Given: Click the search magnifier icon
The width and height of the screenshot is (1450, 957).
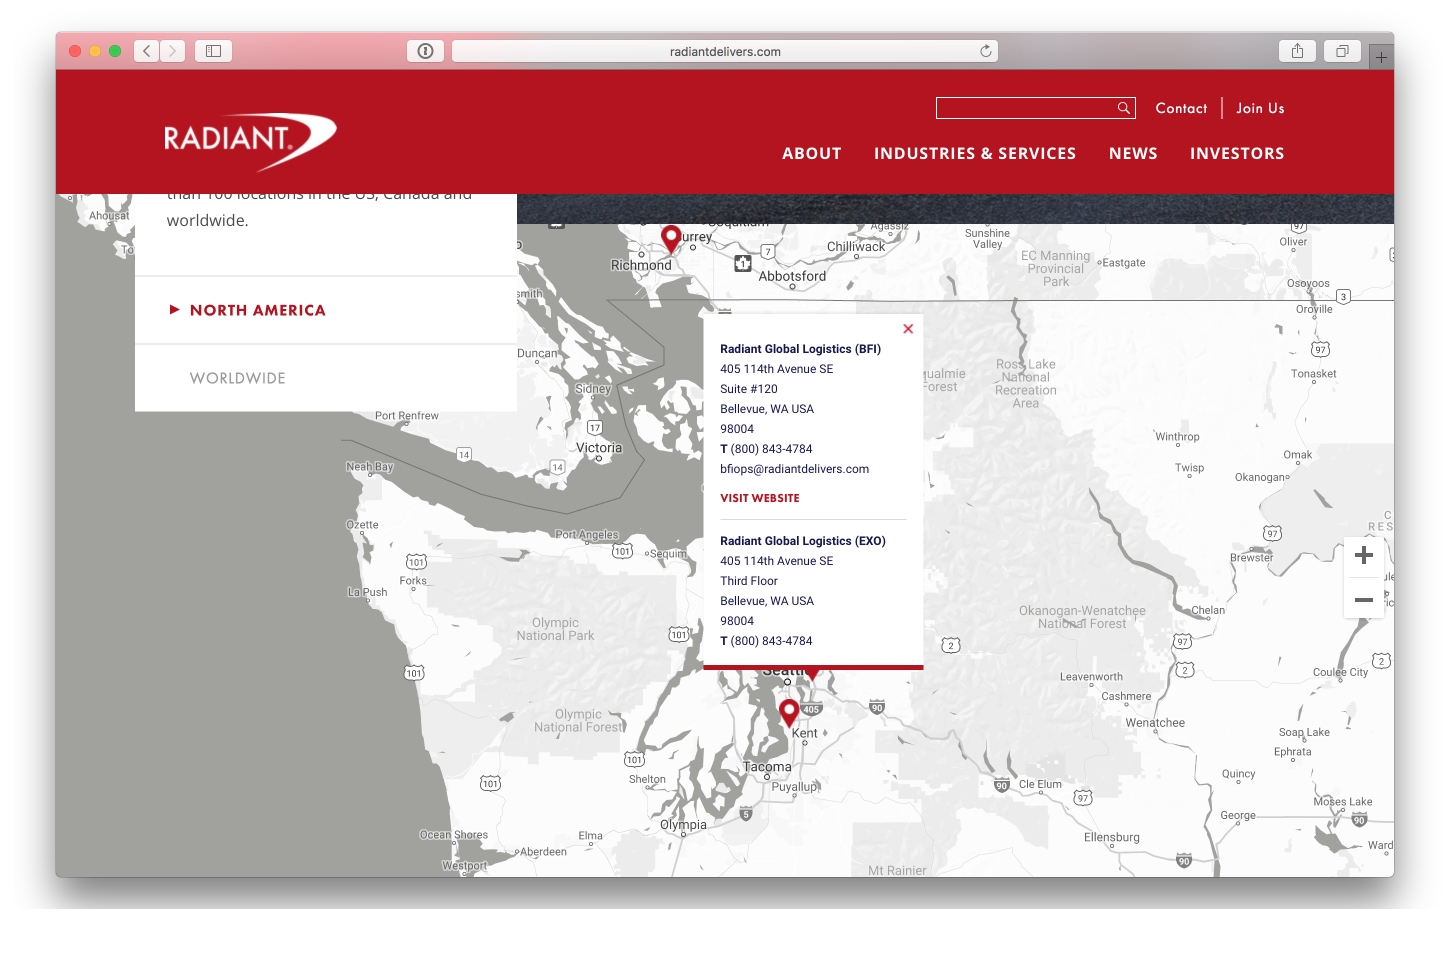Looking at the screenshot, I should [1124, 108].
